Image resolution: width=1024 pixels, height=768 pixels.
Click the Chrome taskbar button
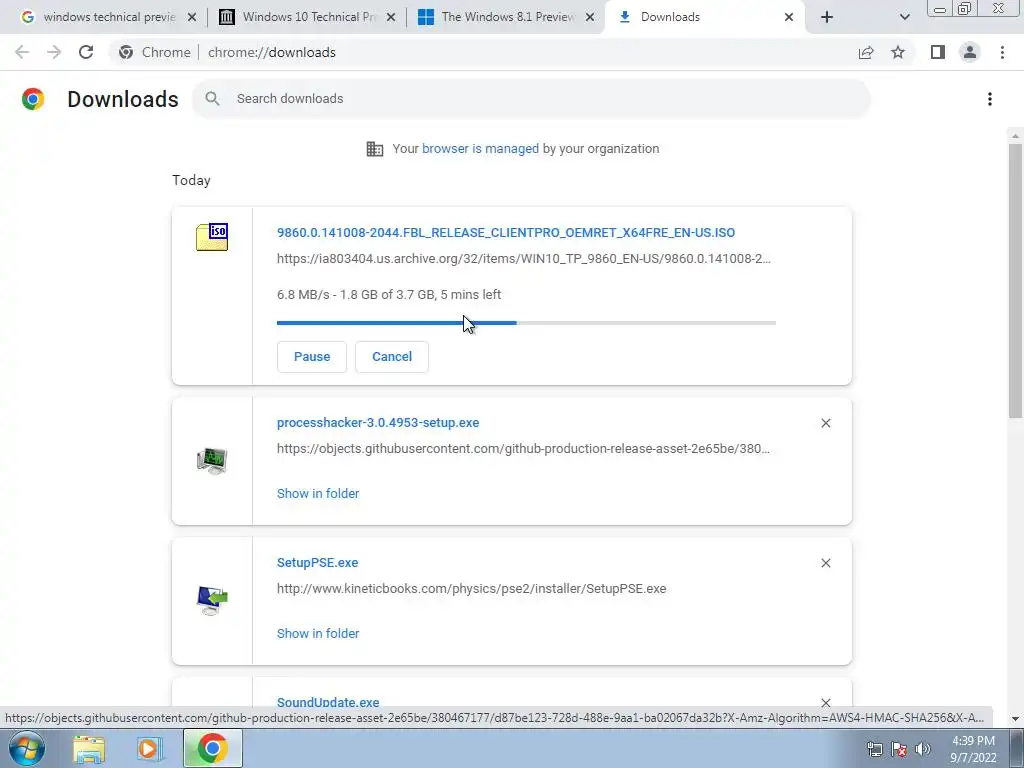[213, 748]
